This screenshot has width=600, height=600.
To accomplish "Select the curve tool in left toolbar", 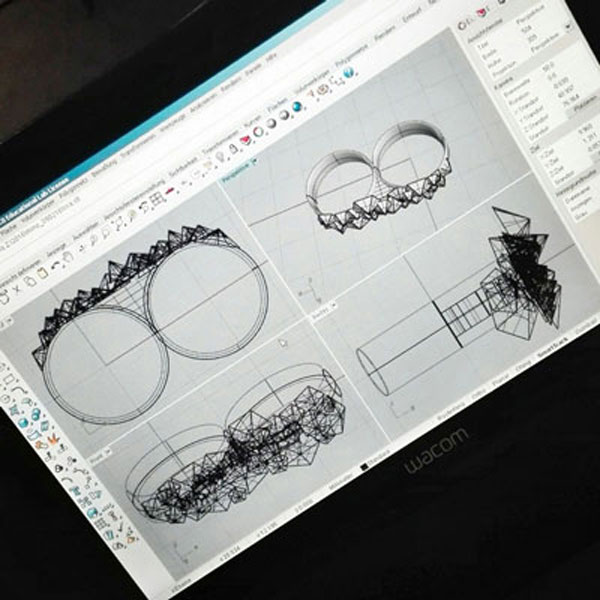I will pos(18,388).
